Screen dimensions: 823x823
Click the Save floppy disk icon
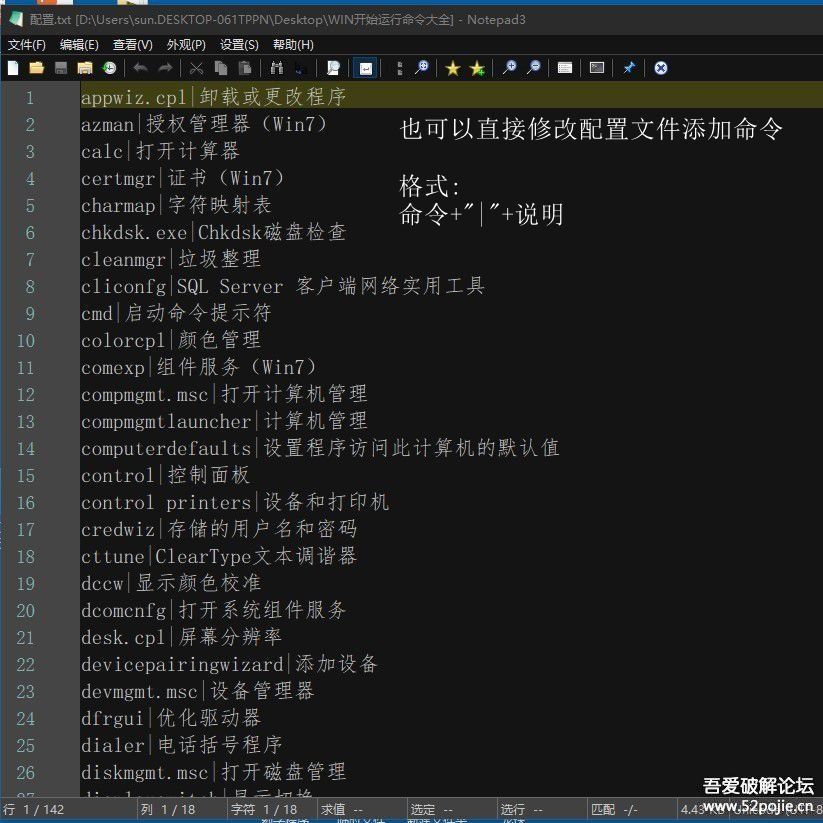click(61, 68)
